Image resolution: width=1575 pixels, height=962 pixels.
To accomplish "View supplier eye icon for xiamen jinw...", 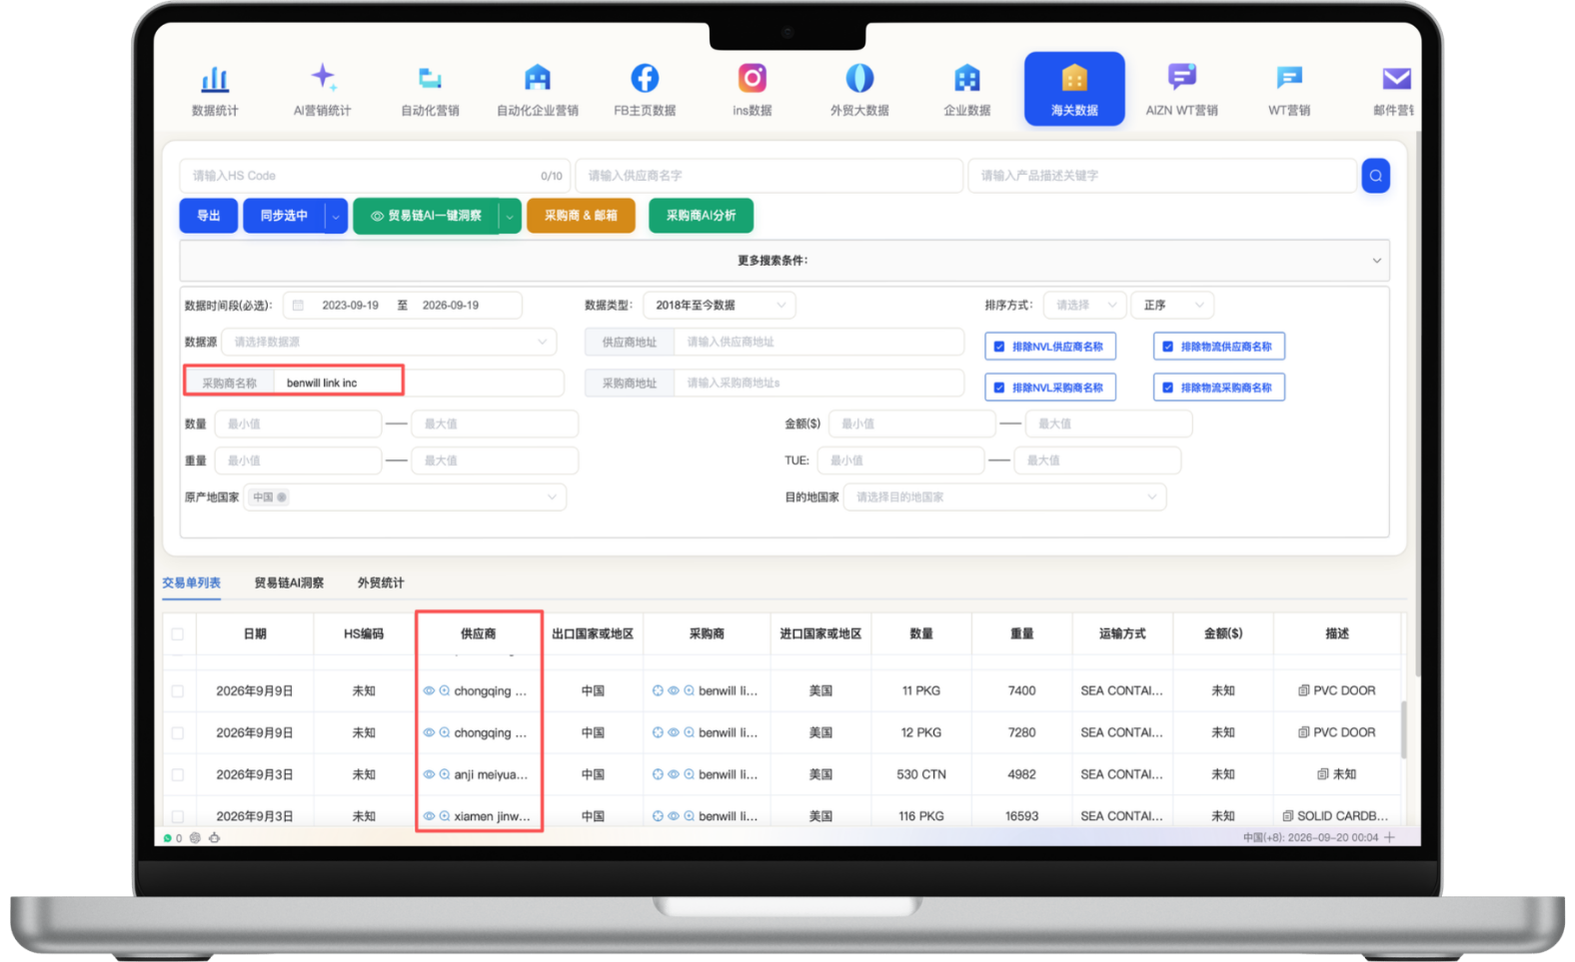I will pyautogui.click(x=429, y=816).
